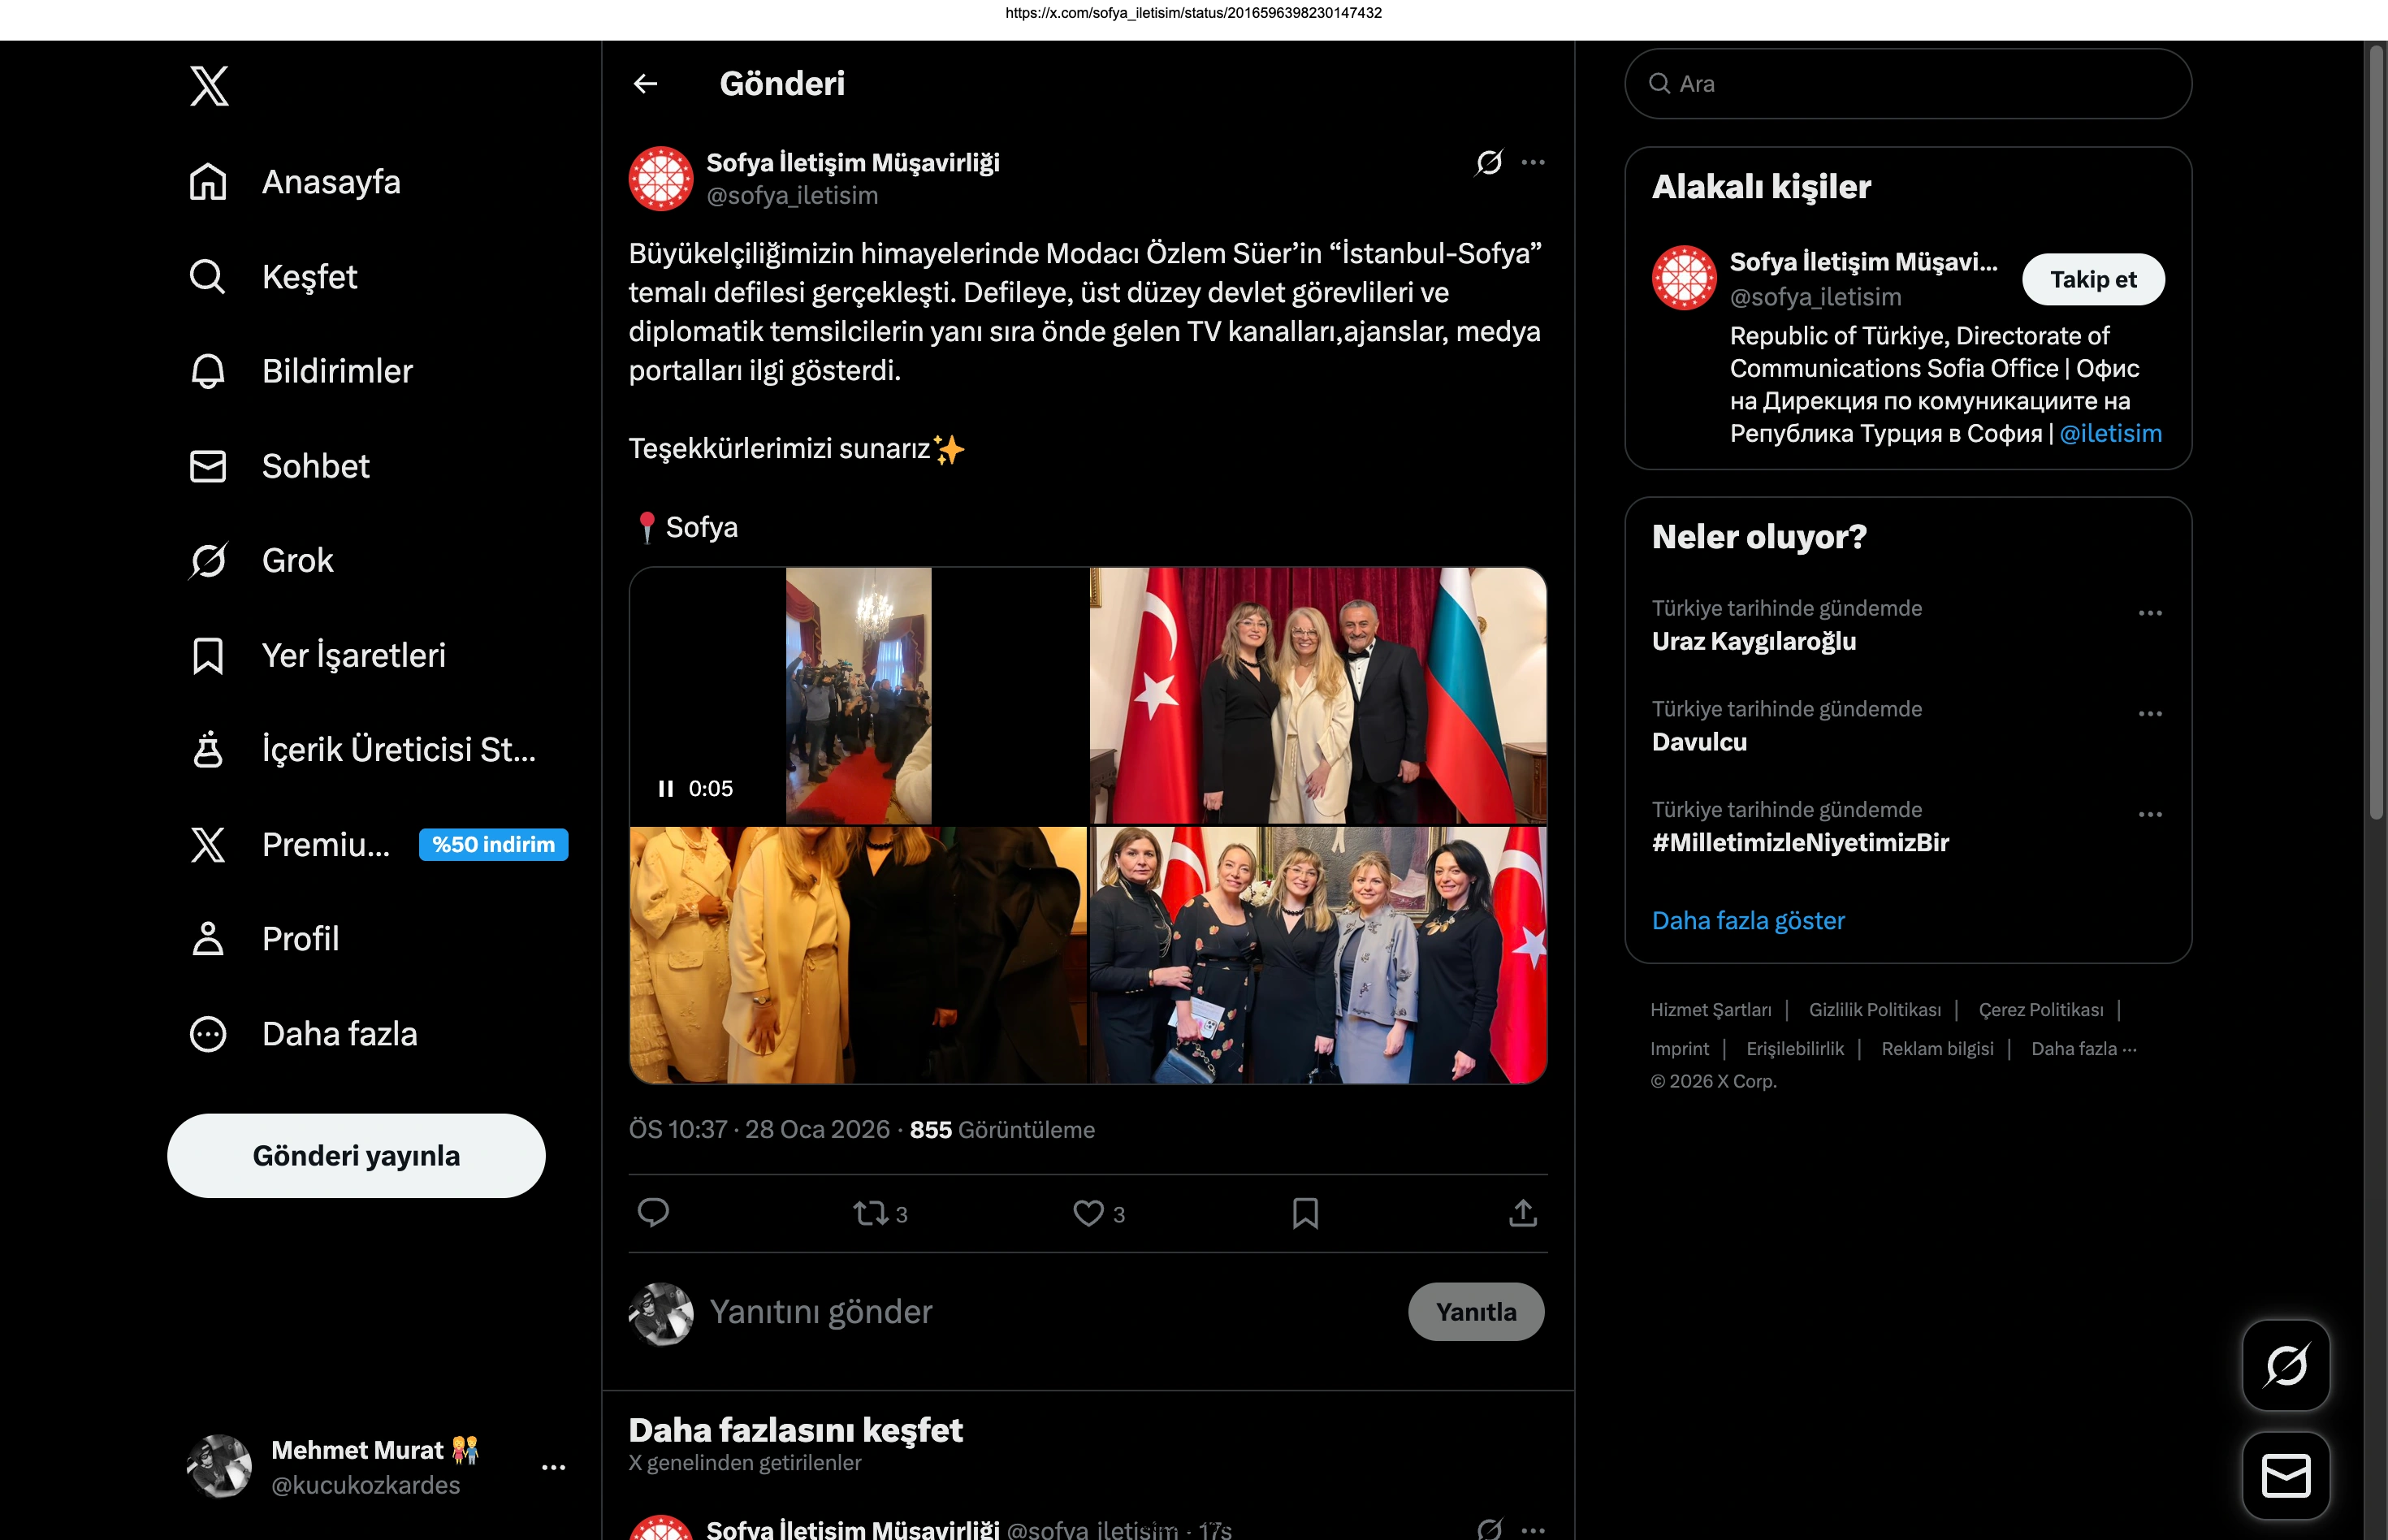Viewport: 2388px width, 1540px height.
Task: Like the post with heart icon
Action: tap(1088, 1213)
